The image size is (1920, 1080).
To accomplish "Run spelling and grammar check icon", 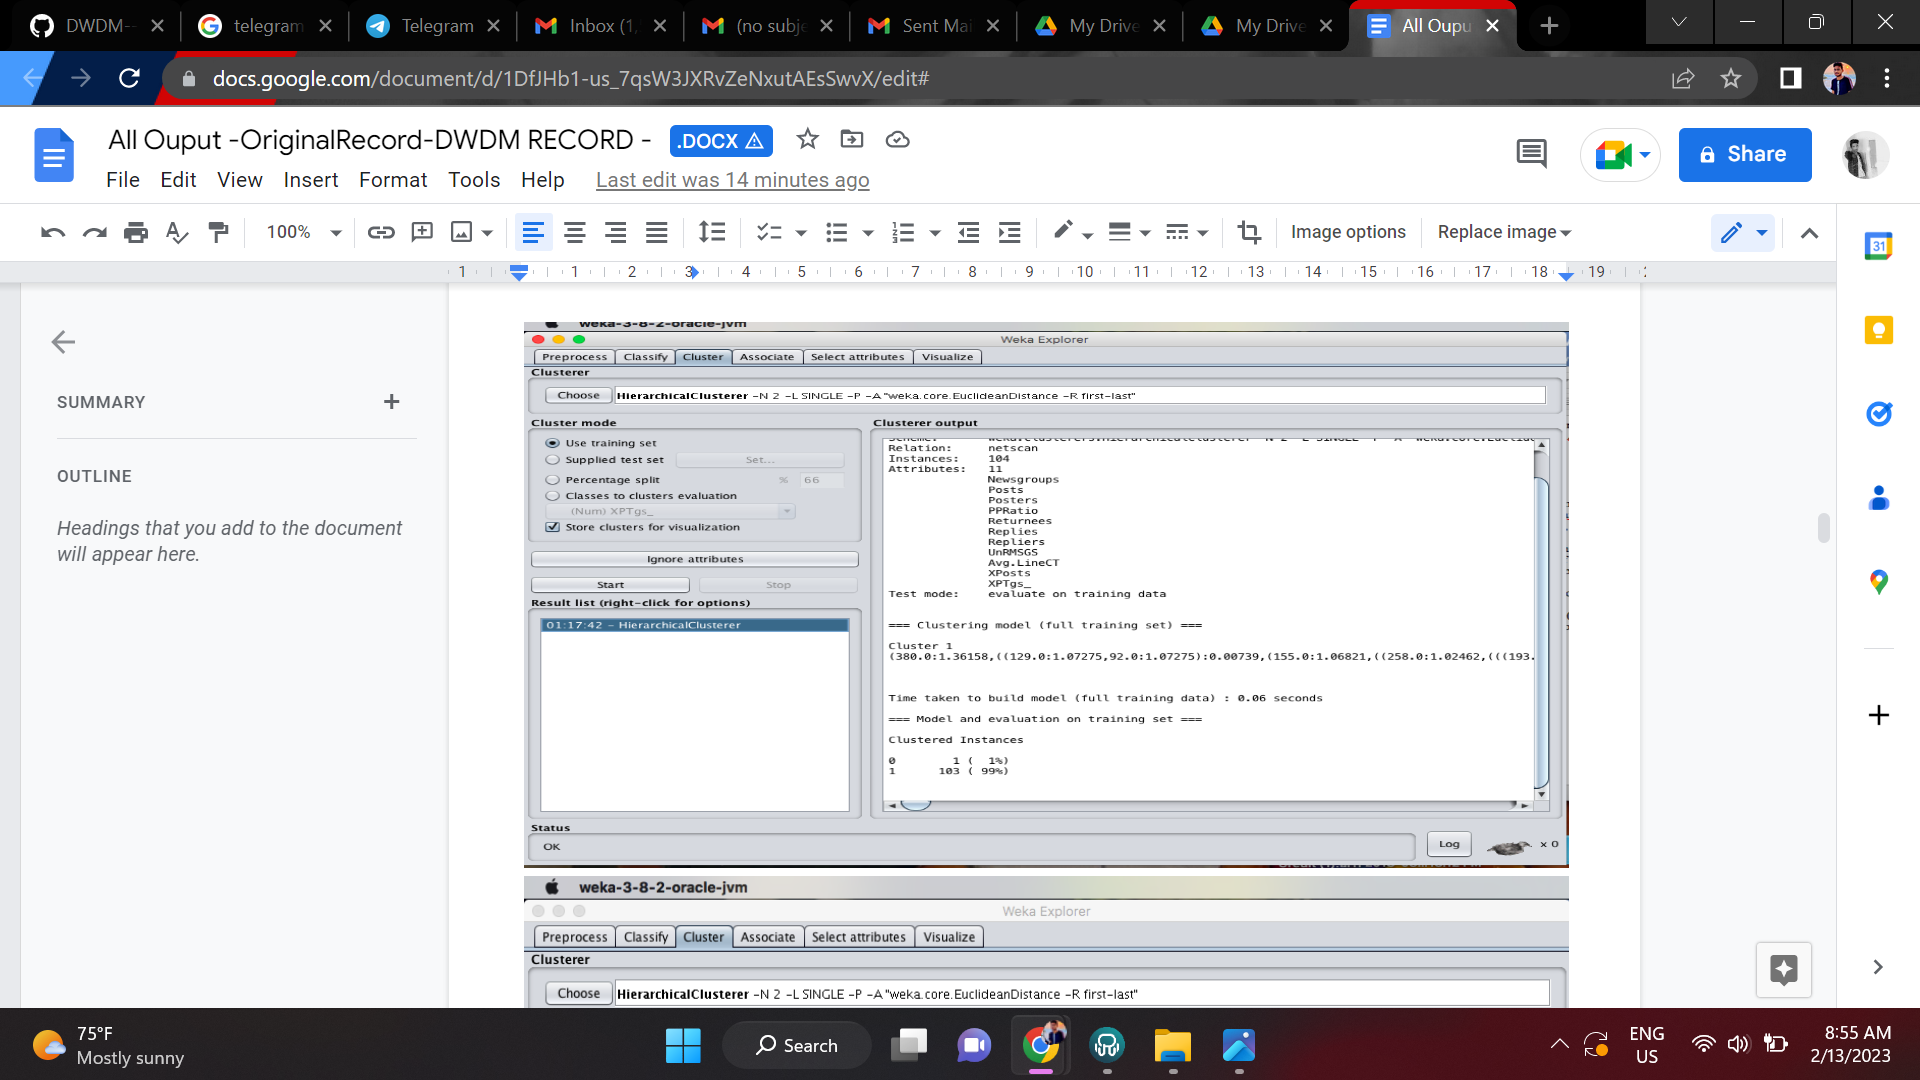I will [x=177, y=233].
